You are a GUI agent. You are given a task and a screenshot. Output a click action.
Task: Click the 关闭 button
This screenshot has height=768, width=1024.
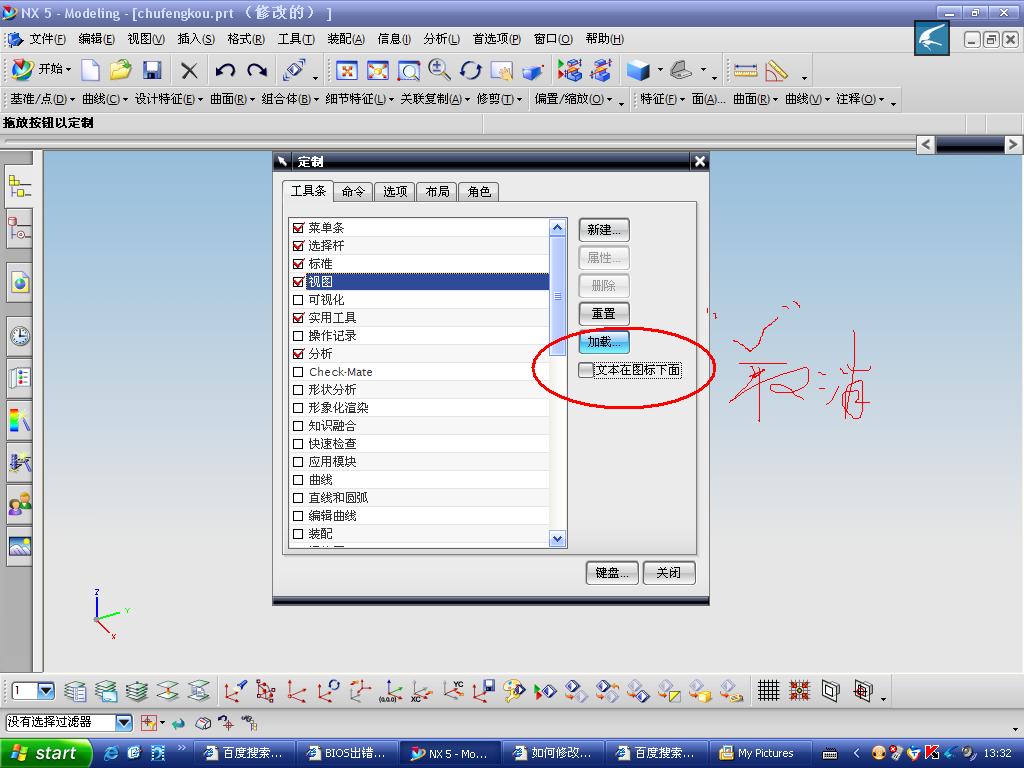click(x=669, y=573)
